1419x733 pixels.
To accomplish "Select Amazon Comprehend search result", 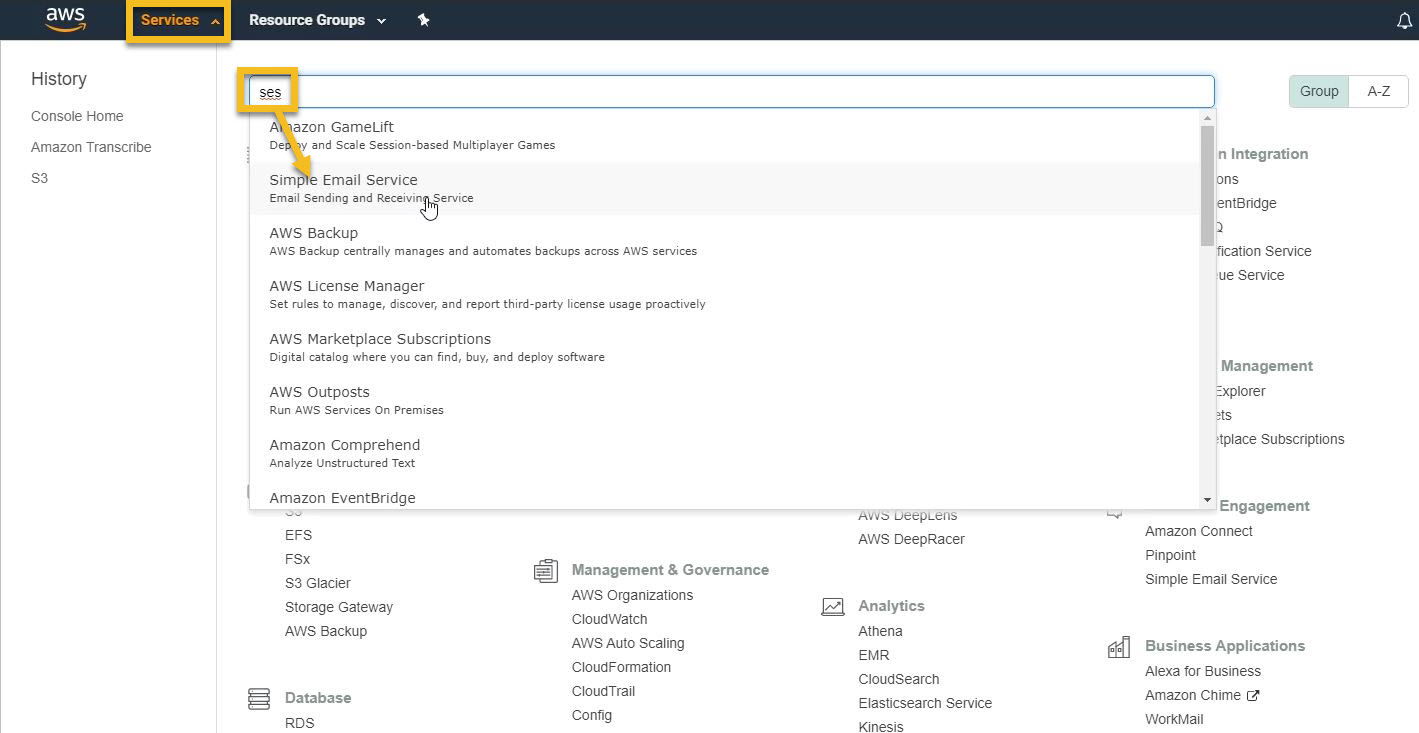I will tap(725, 453).
